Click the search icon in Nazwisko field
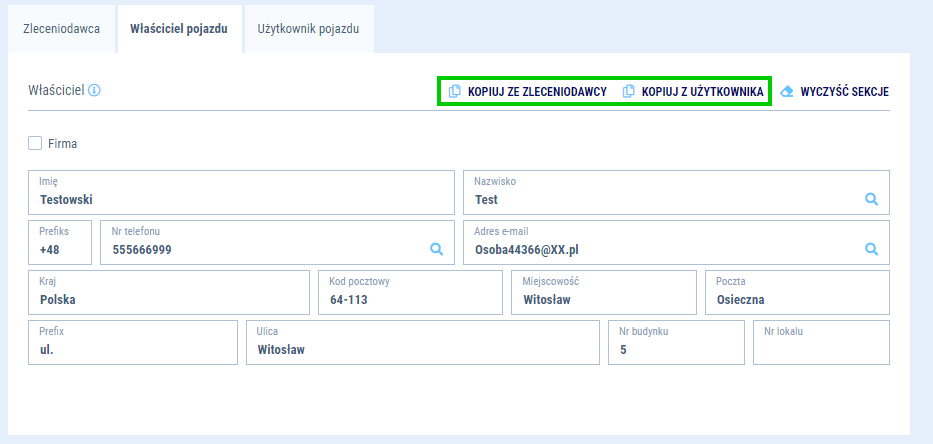The width and height of the screenshot is (933, 444). pos(871,199)
